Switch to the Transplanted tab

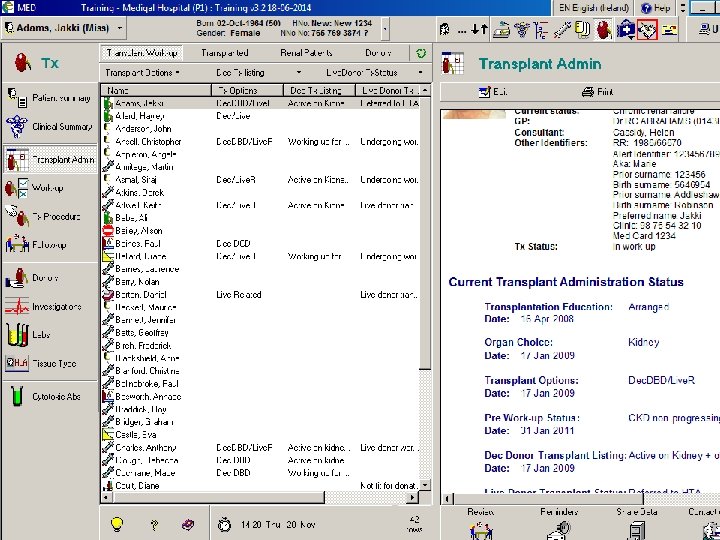pyautogui.click(x=224, y=52)
